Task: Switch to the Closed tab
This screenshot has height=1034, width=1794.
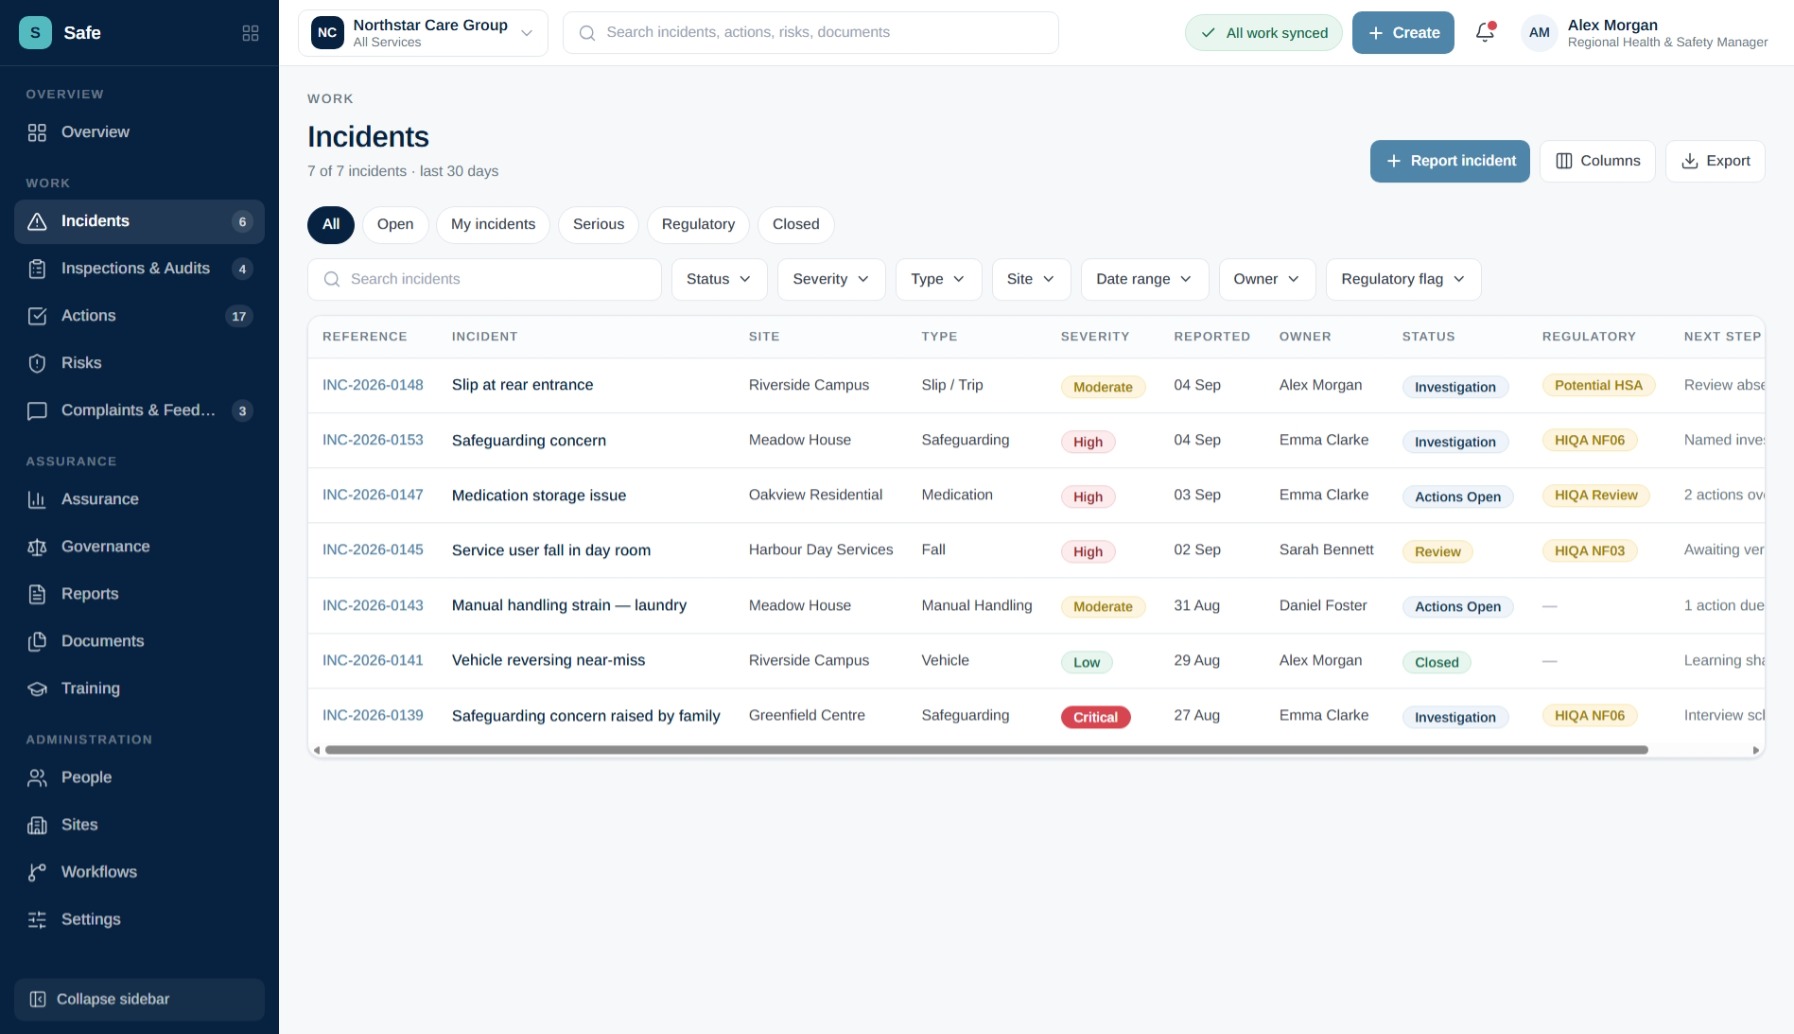Action: [x=796, y=224]
